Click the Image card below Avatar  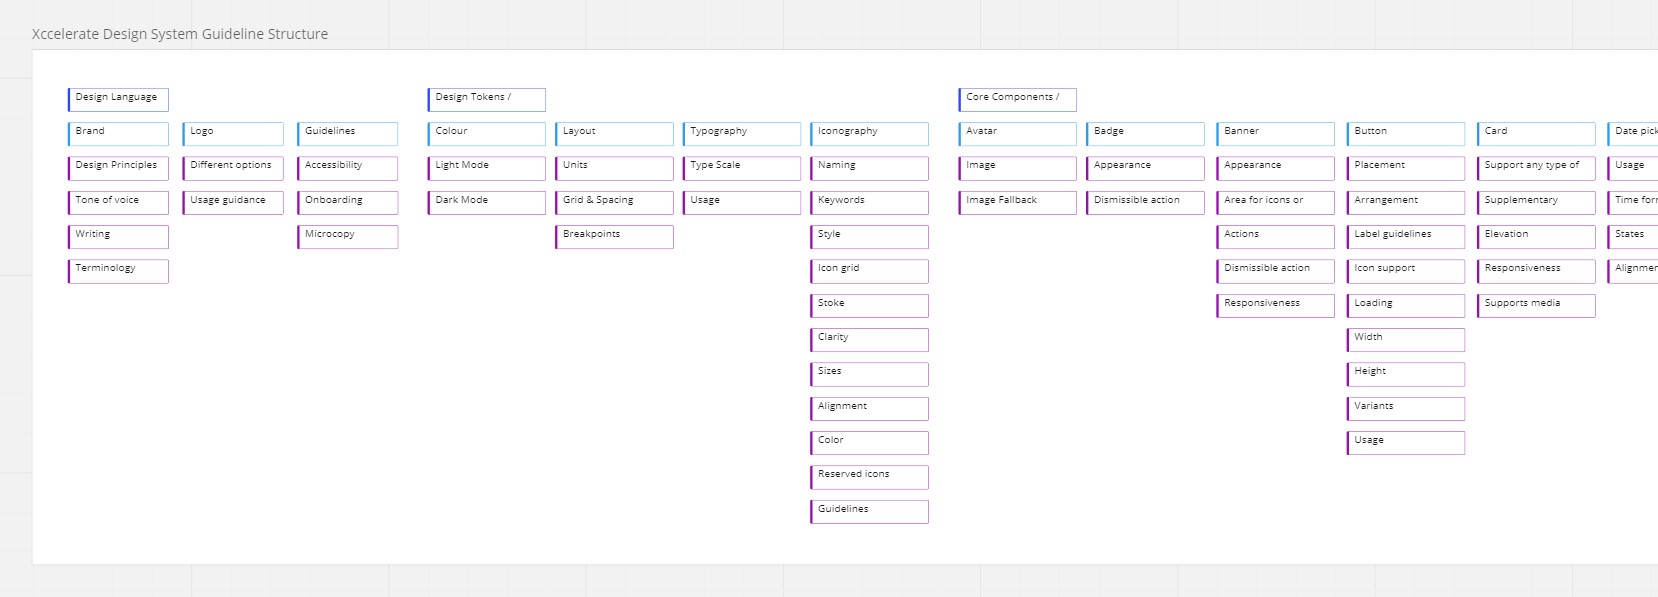pyautogui.click(x=1017, y=168)
